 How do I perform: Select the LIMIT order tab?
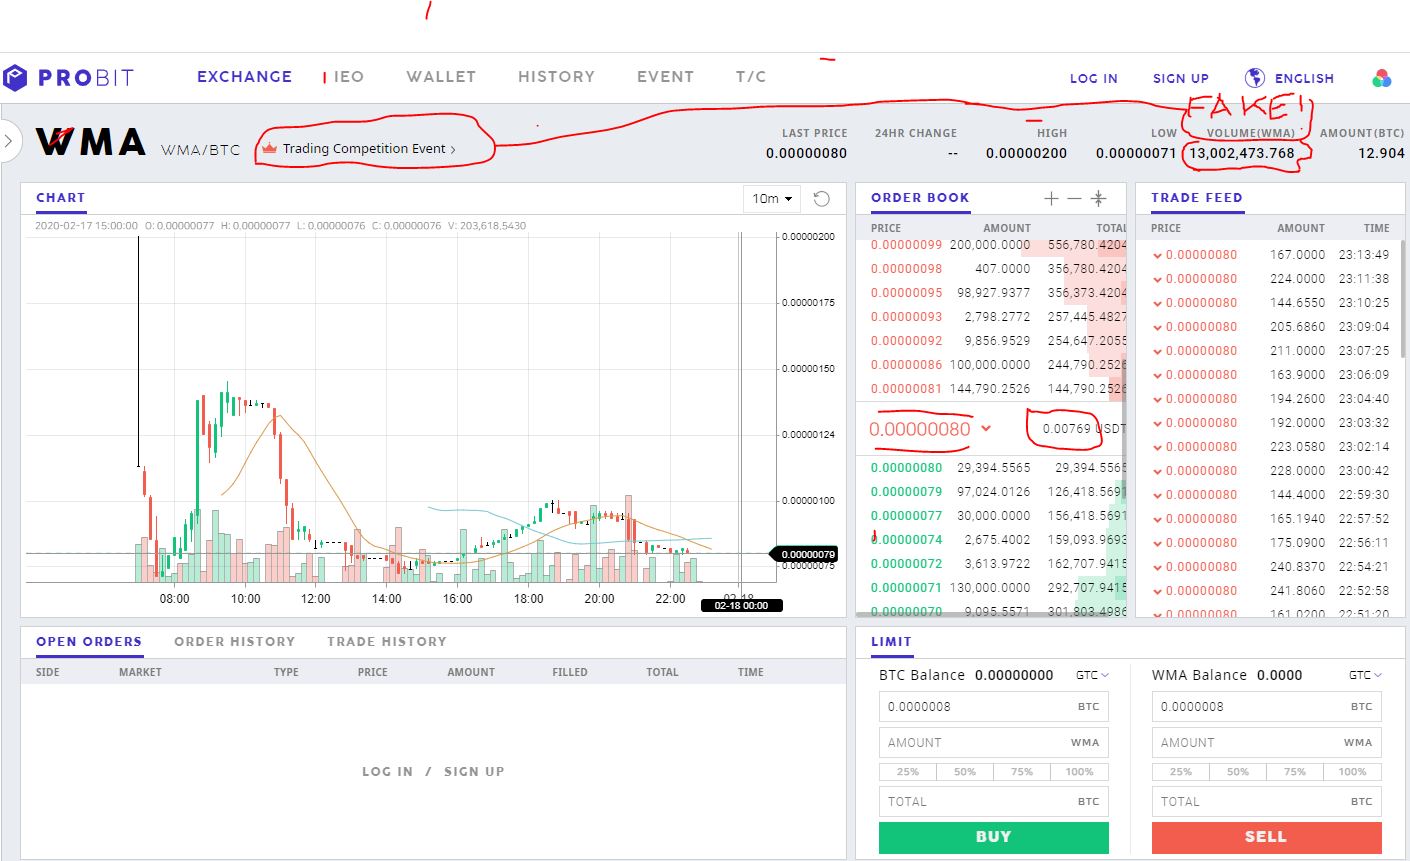[x=891, y=642]
